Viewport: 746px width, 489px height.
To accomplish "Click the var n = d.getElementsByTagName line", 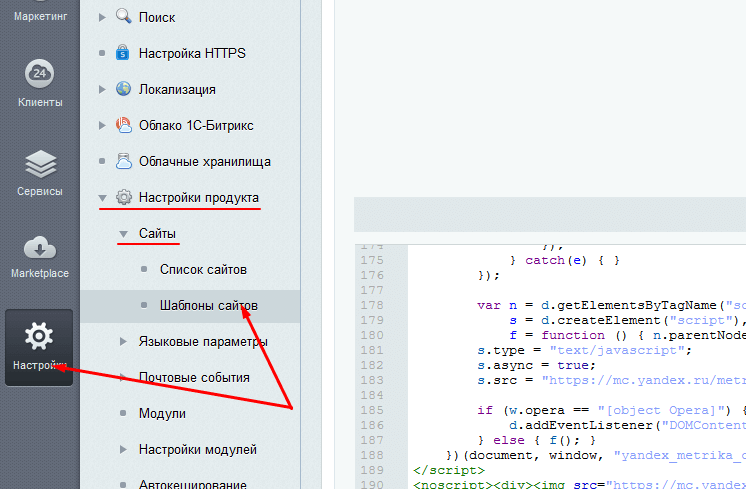I will tap(611, 305).
